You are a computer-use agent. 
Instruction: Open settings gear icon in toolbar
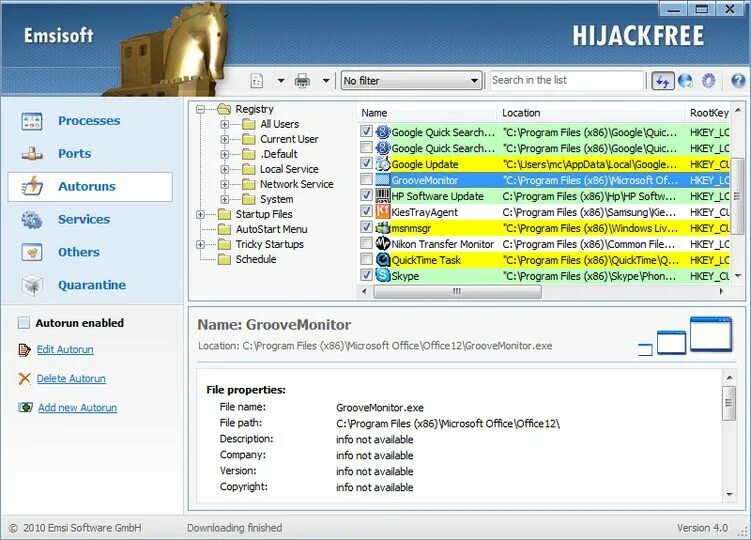tap(708, 80)
